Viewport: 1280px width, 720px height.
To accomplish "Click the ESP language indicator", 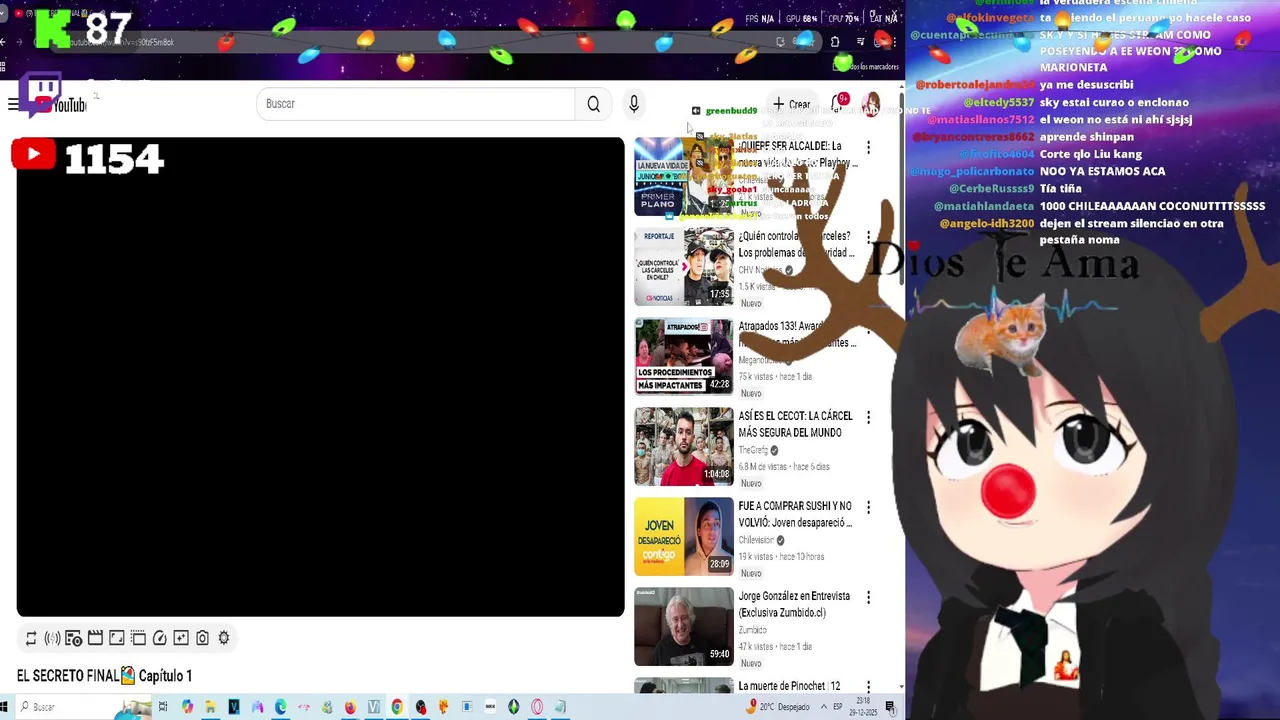I will (838, 706).
